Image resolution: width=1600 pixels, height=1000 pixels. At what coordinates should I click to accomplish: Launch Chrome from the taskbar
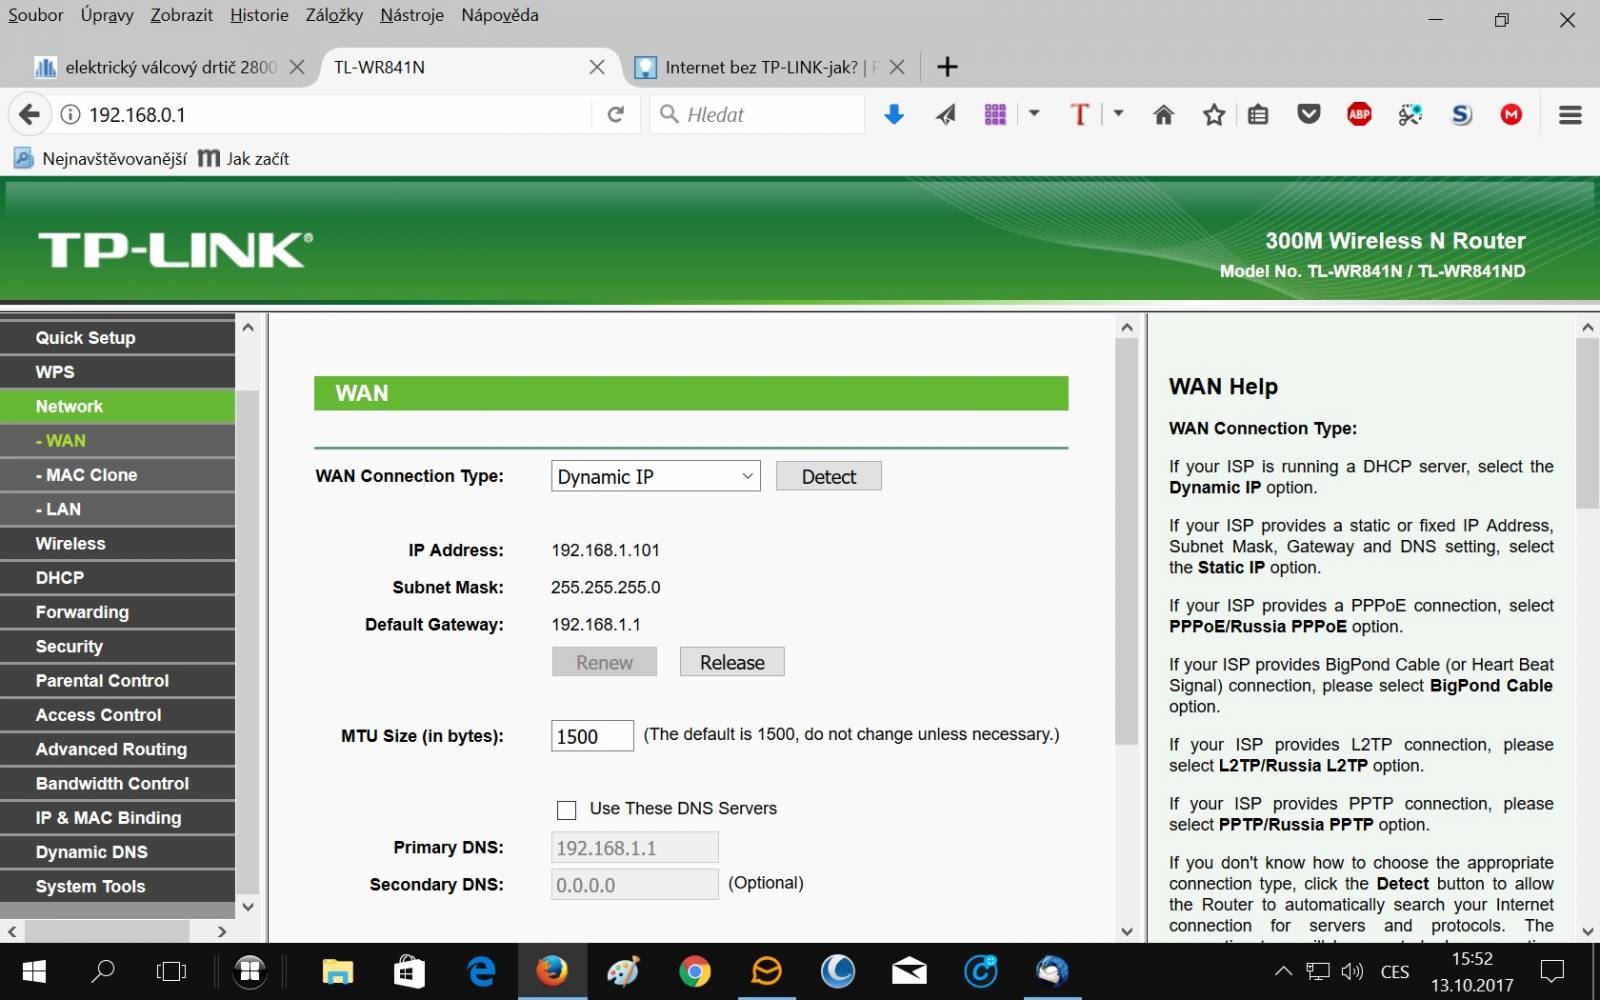tap(695, 971)
